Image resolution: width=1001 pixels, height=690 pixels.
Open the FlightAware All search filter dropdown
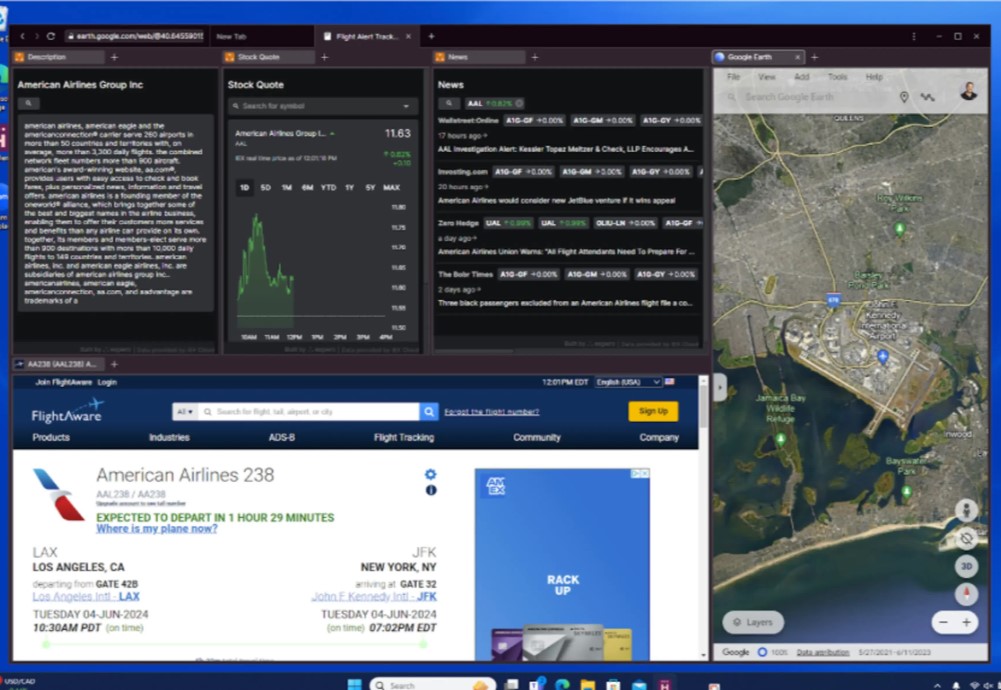coord(184,412)
